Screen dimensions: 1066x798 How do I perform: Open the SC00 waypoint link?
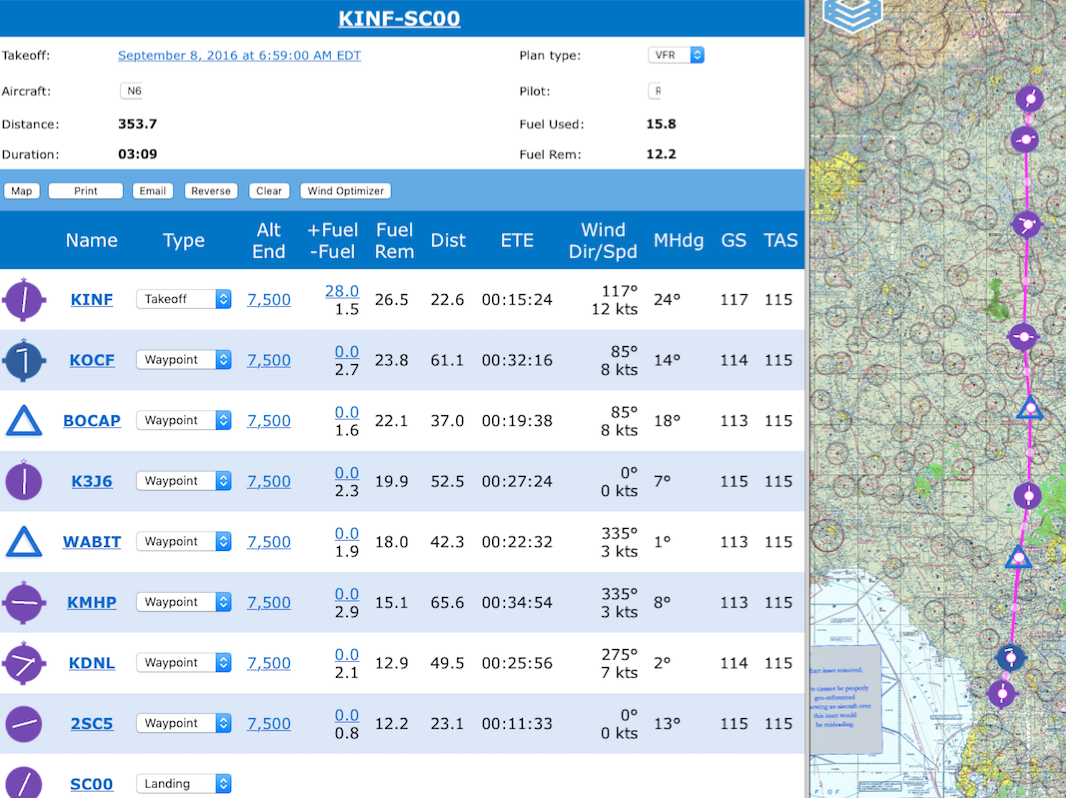tap(92, 784)
